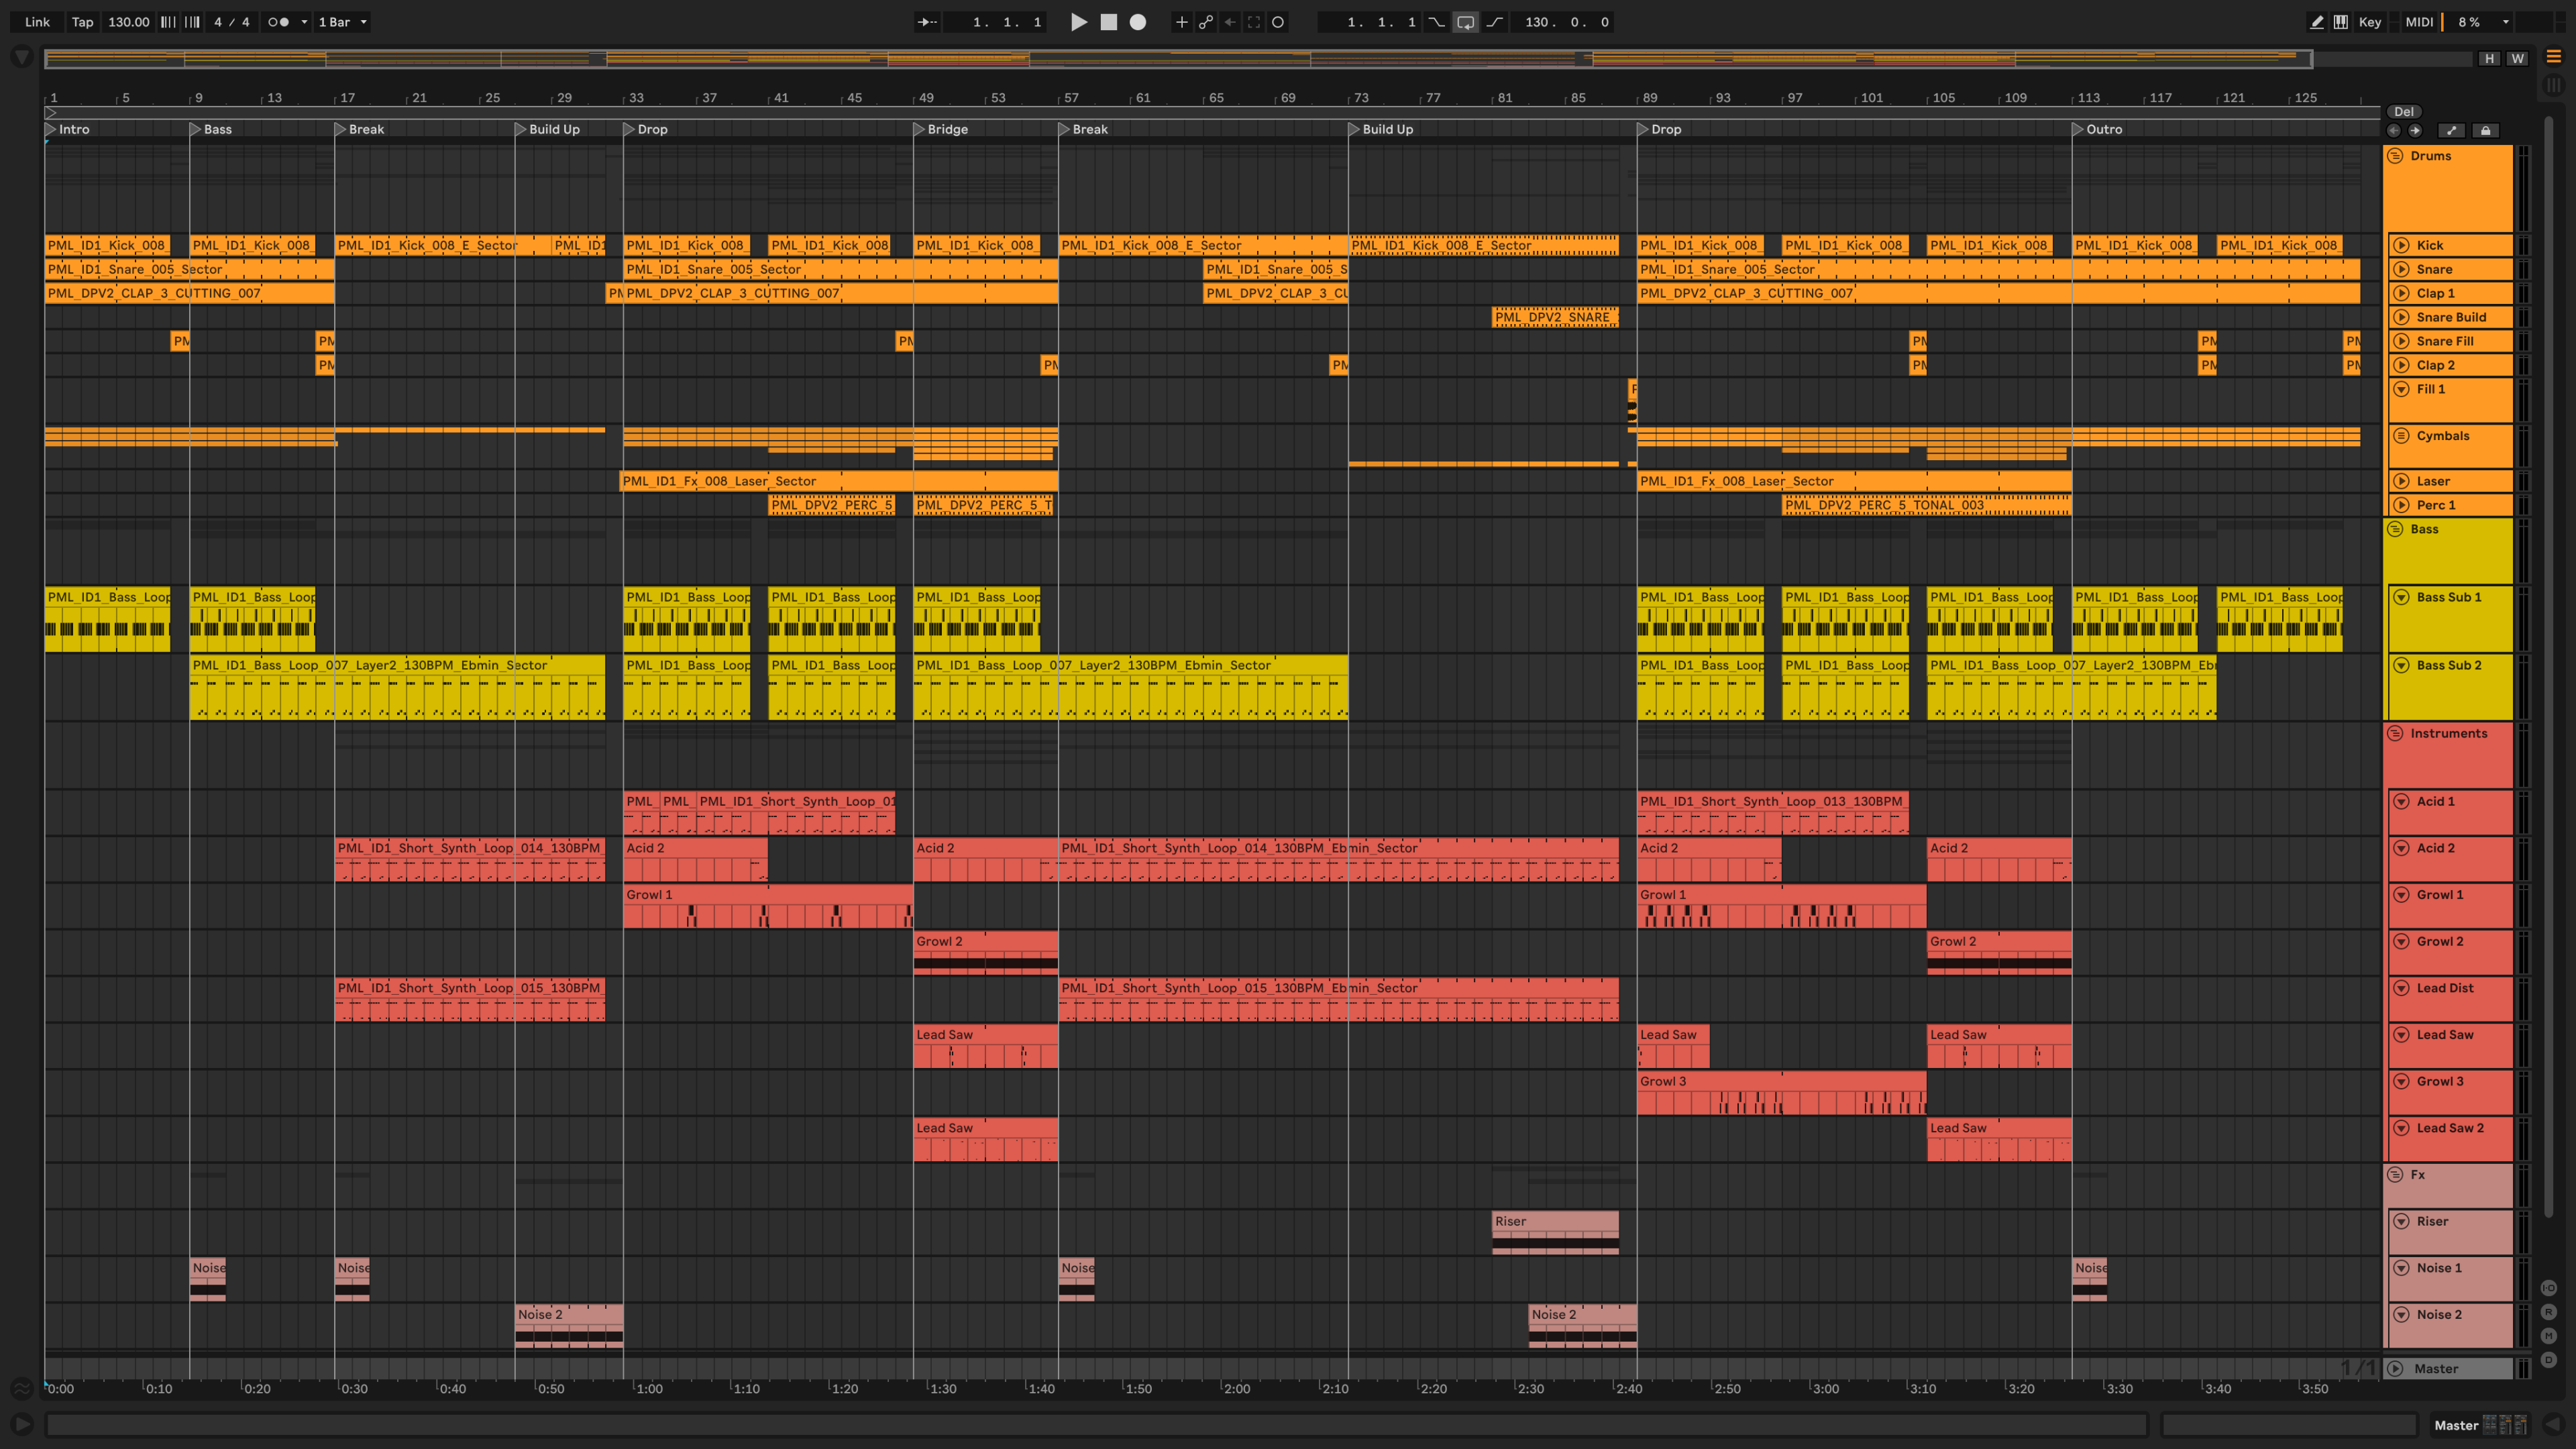This screenshot has width=2576, height=1449.
Task: Arm the Arrangement Record button
Action: click(1138, 22)
